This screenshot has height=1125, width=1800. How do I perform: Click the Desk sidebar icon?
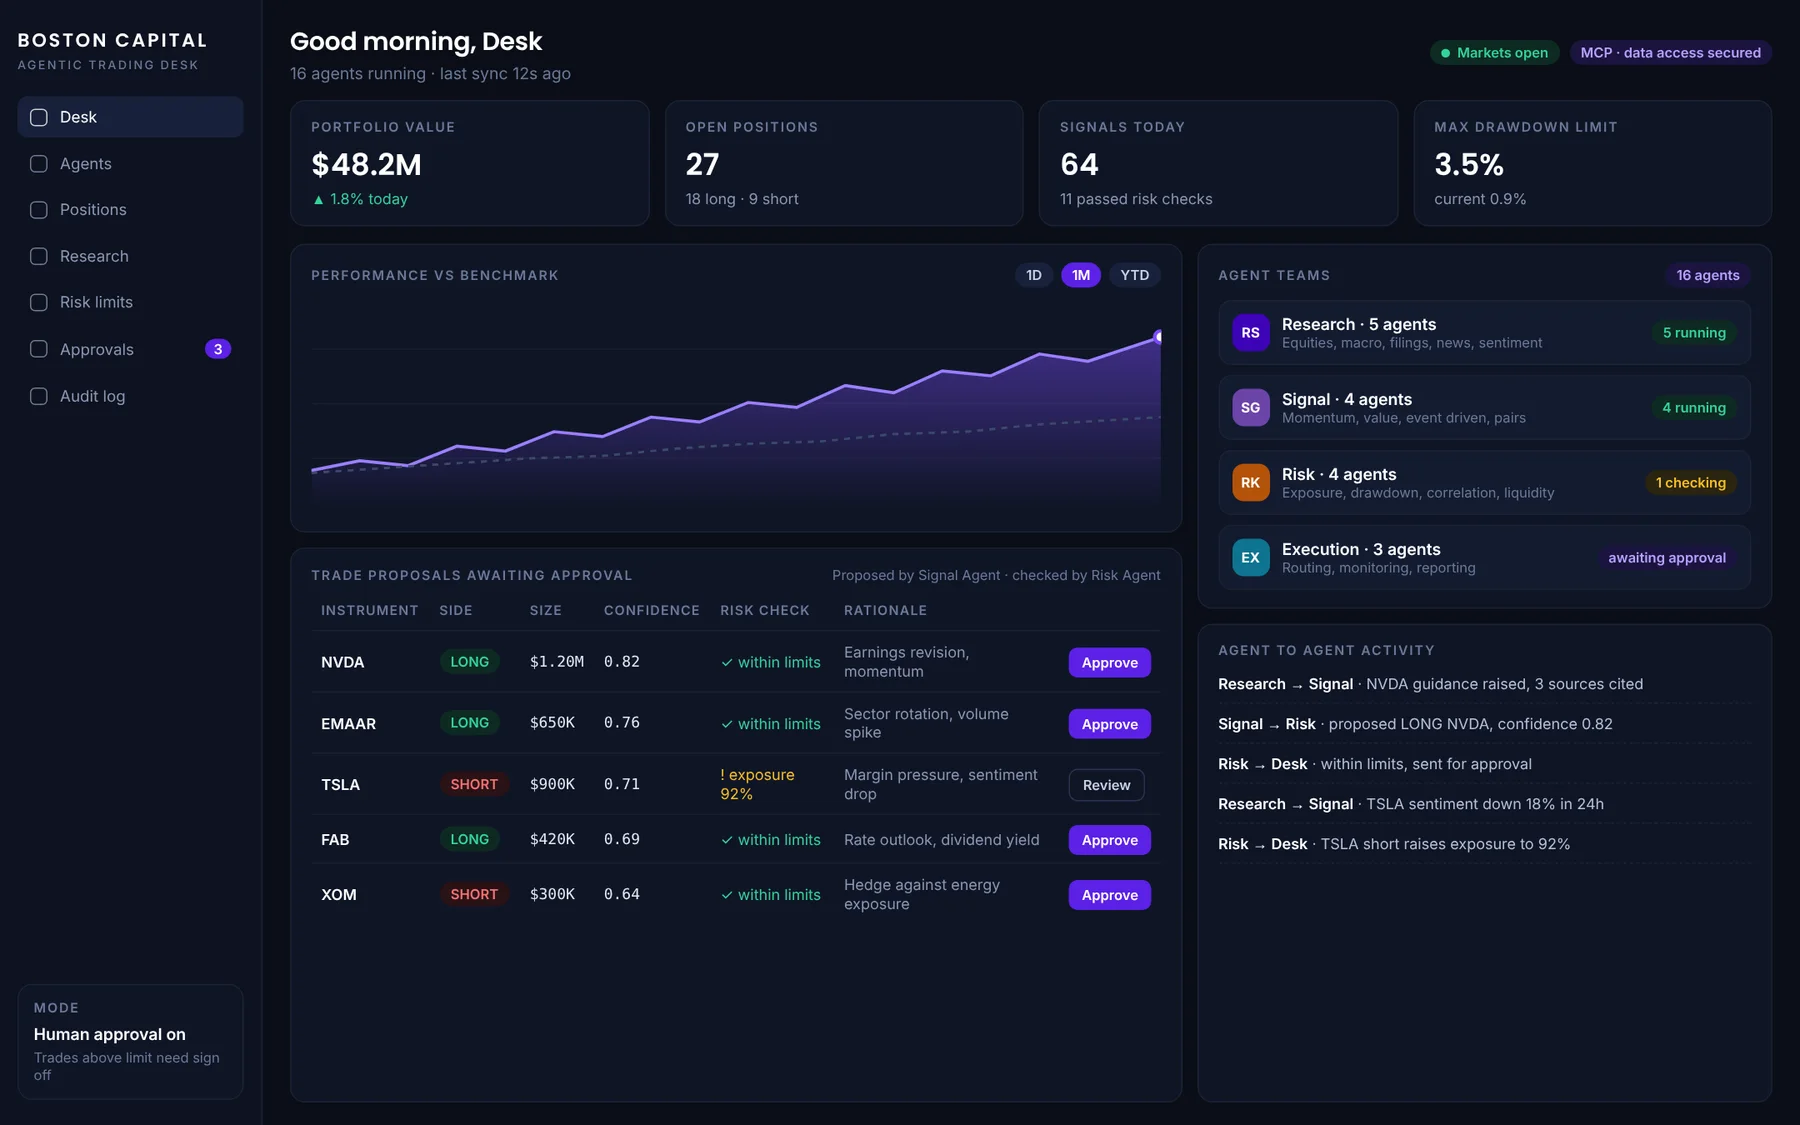[x=39, y=117]
